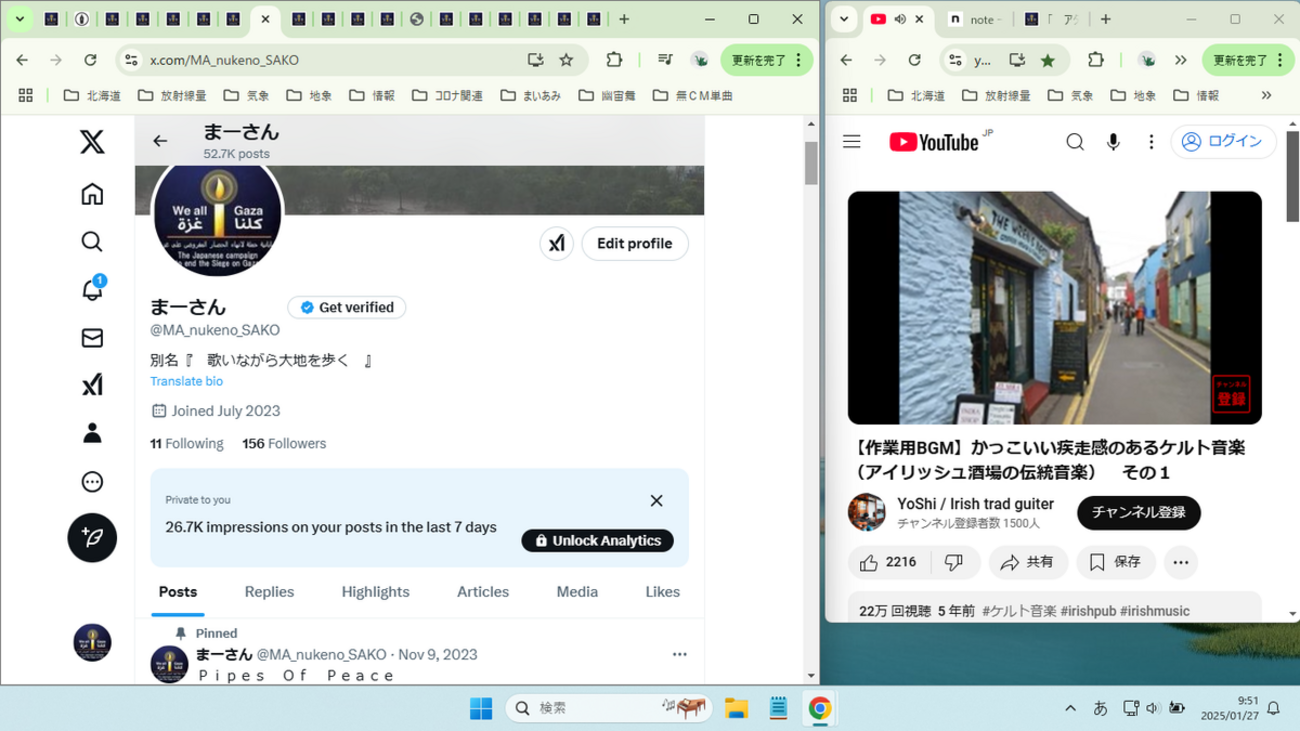Viewport: 1300px width, 731px height.
Task: Switch to the Media tab
Action: 577,592
